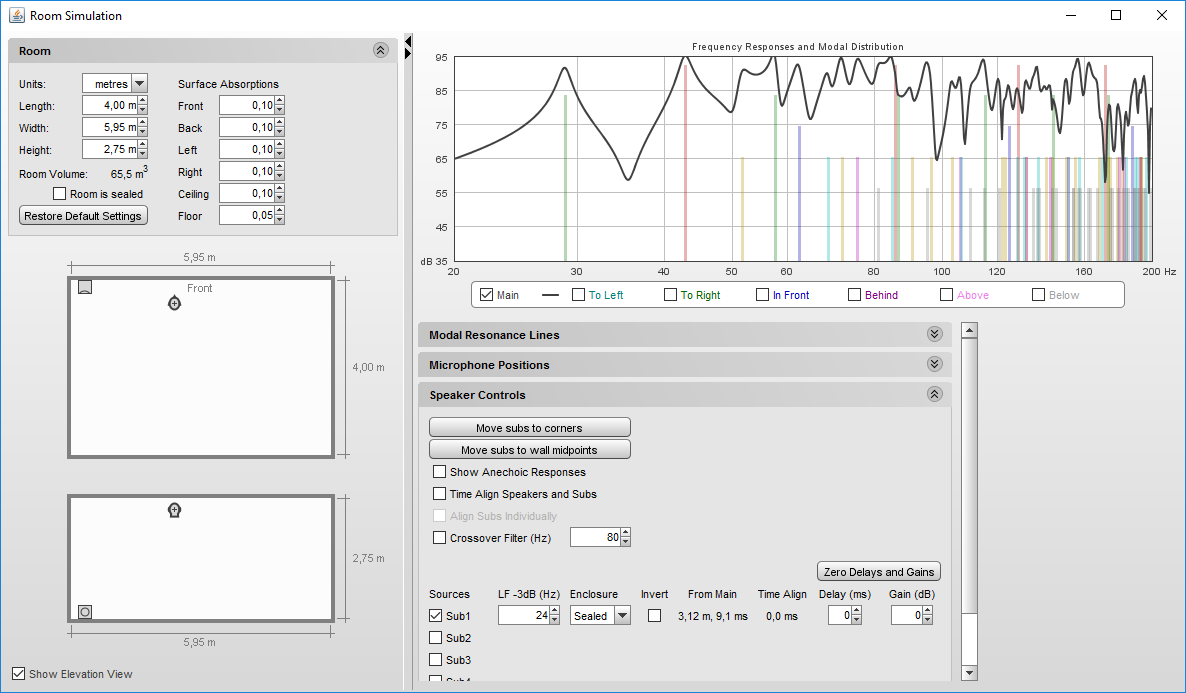Tick the Show Anechoic Responses checkbox
This screenshot has height=693, width=1186.
439,471
